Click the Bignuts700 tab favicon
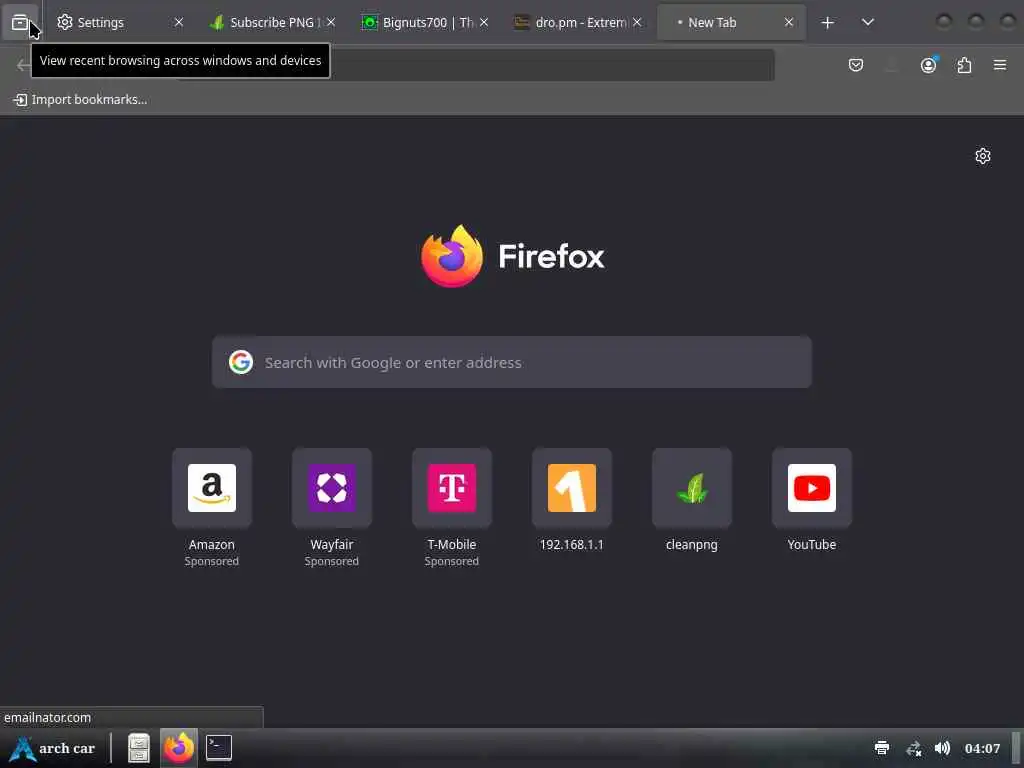The height and width of the screenshot is (768, 1024). [370, 23]
